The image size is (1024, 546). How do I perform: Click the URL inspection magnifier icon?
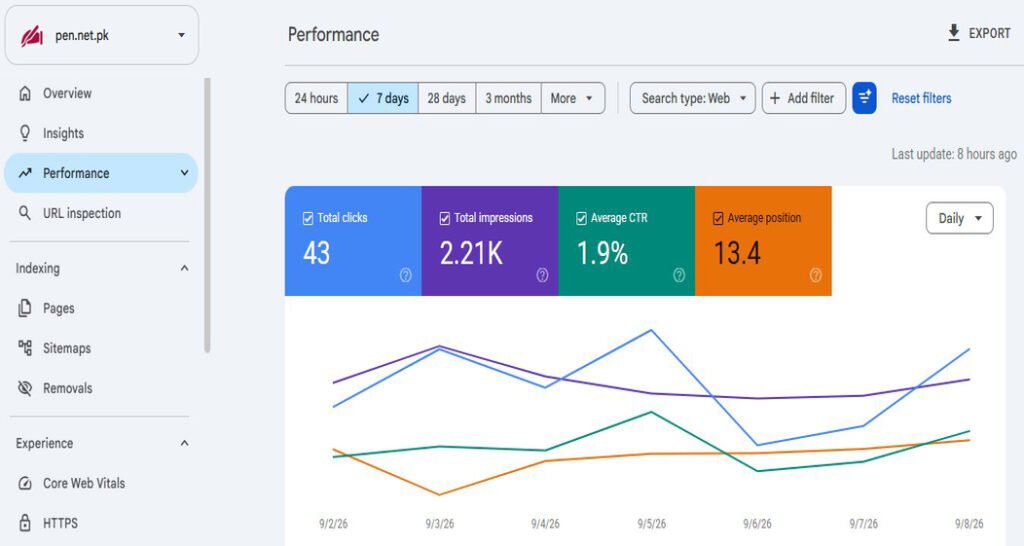[25, 213]
